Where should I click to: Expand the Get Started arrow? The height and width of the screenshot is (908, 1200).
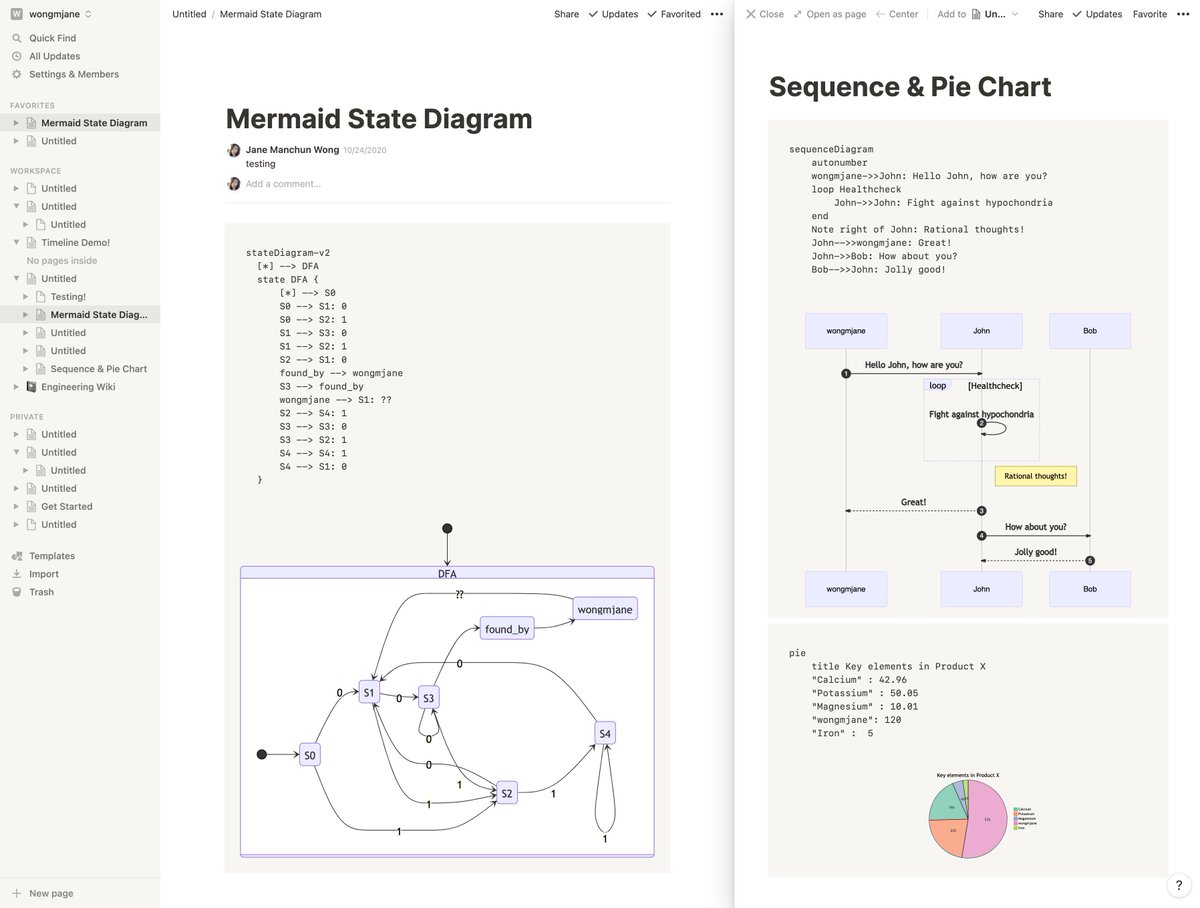[16, 507]
